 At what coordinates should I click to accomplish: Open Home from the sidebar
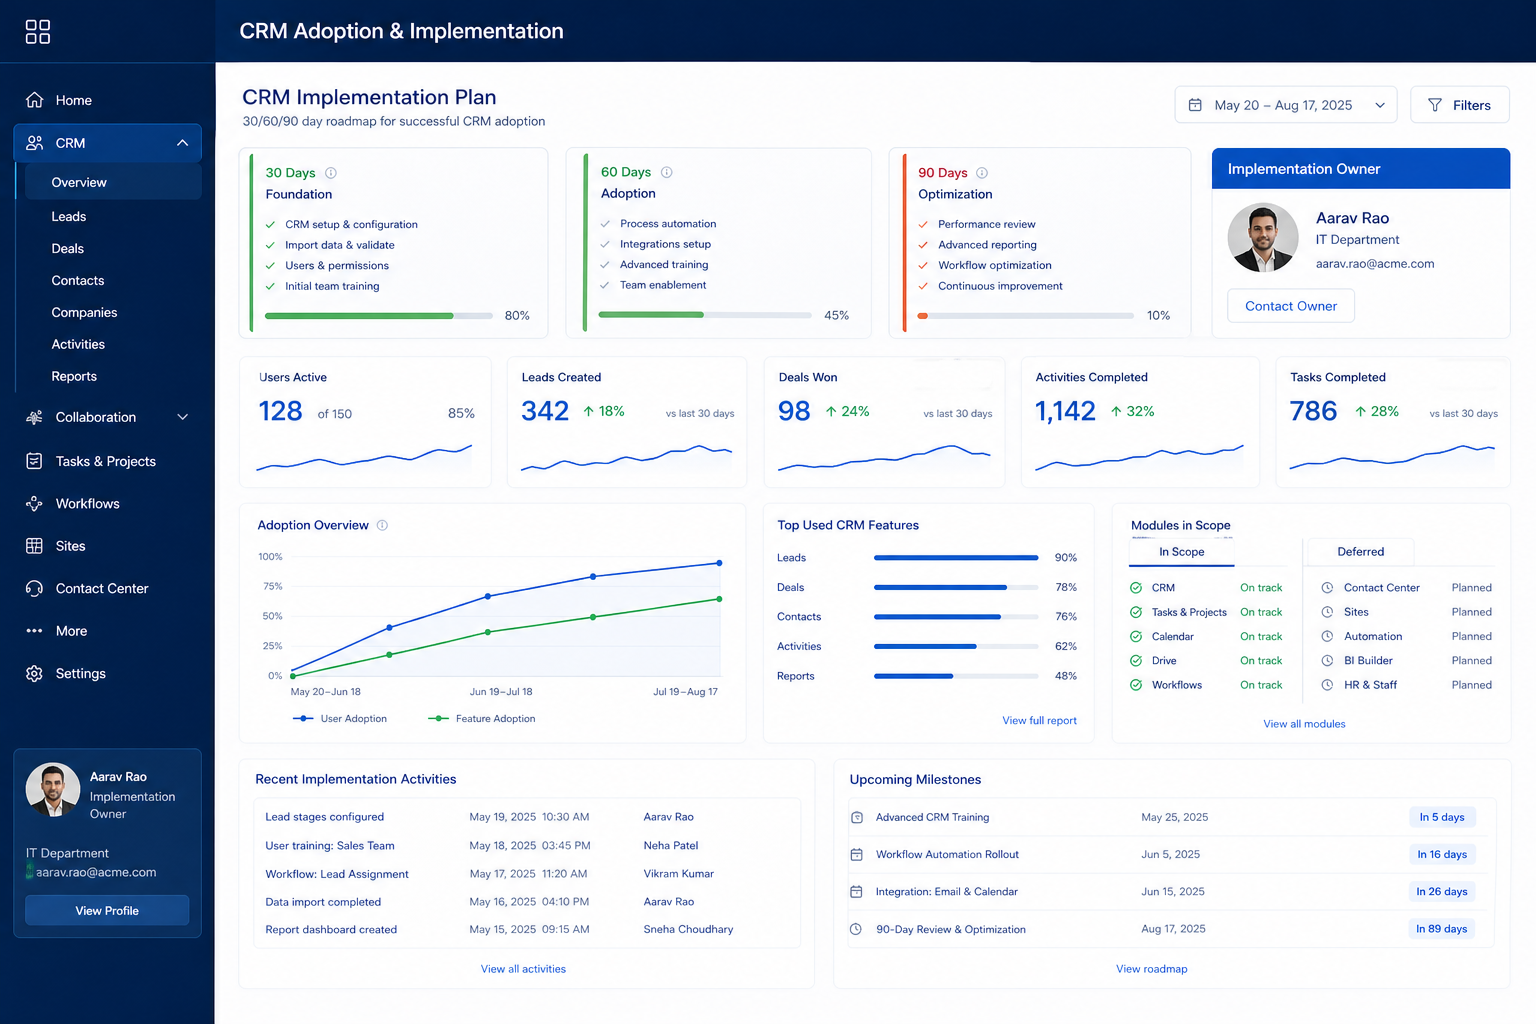pos(73,100)
